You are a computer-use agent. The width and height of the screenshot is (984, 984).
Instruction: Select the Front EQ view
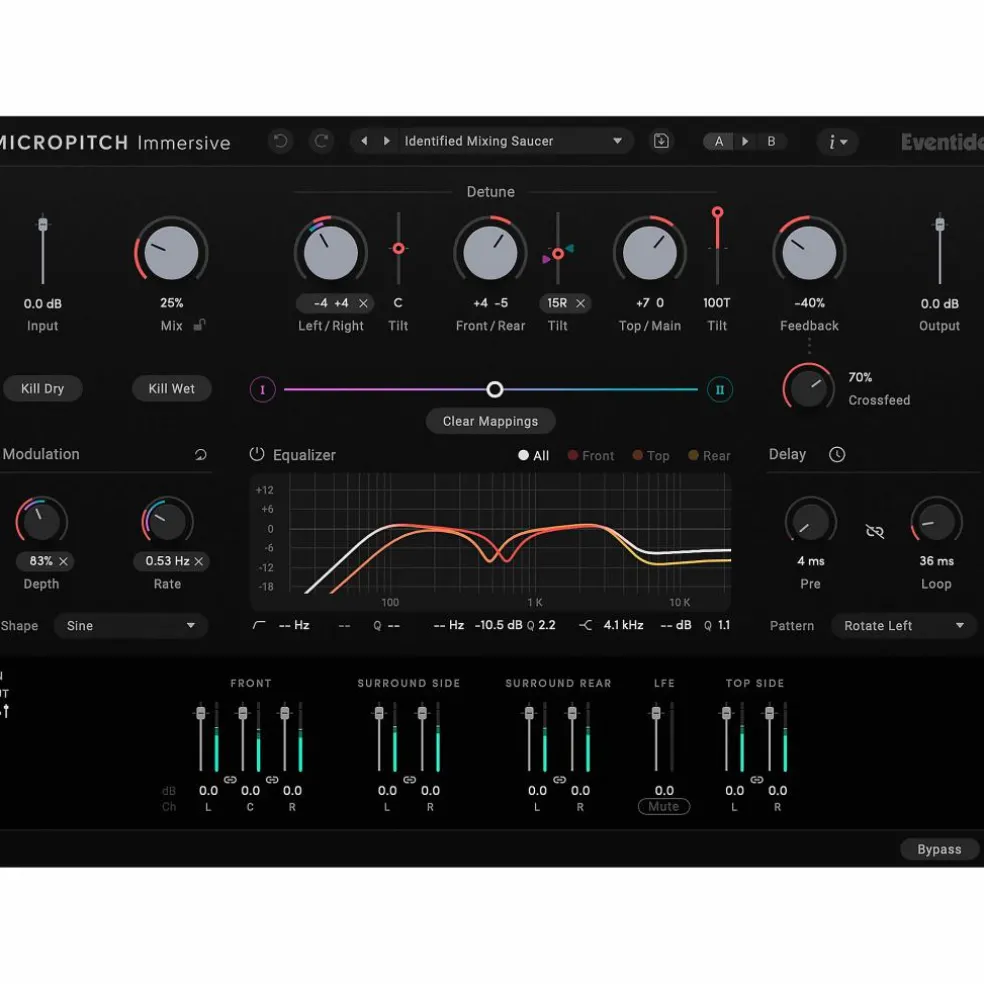point(591,456)
